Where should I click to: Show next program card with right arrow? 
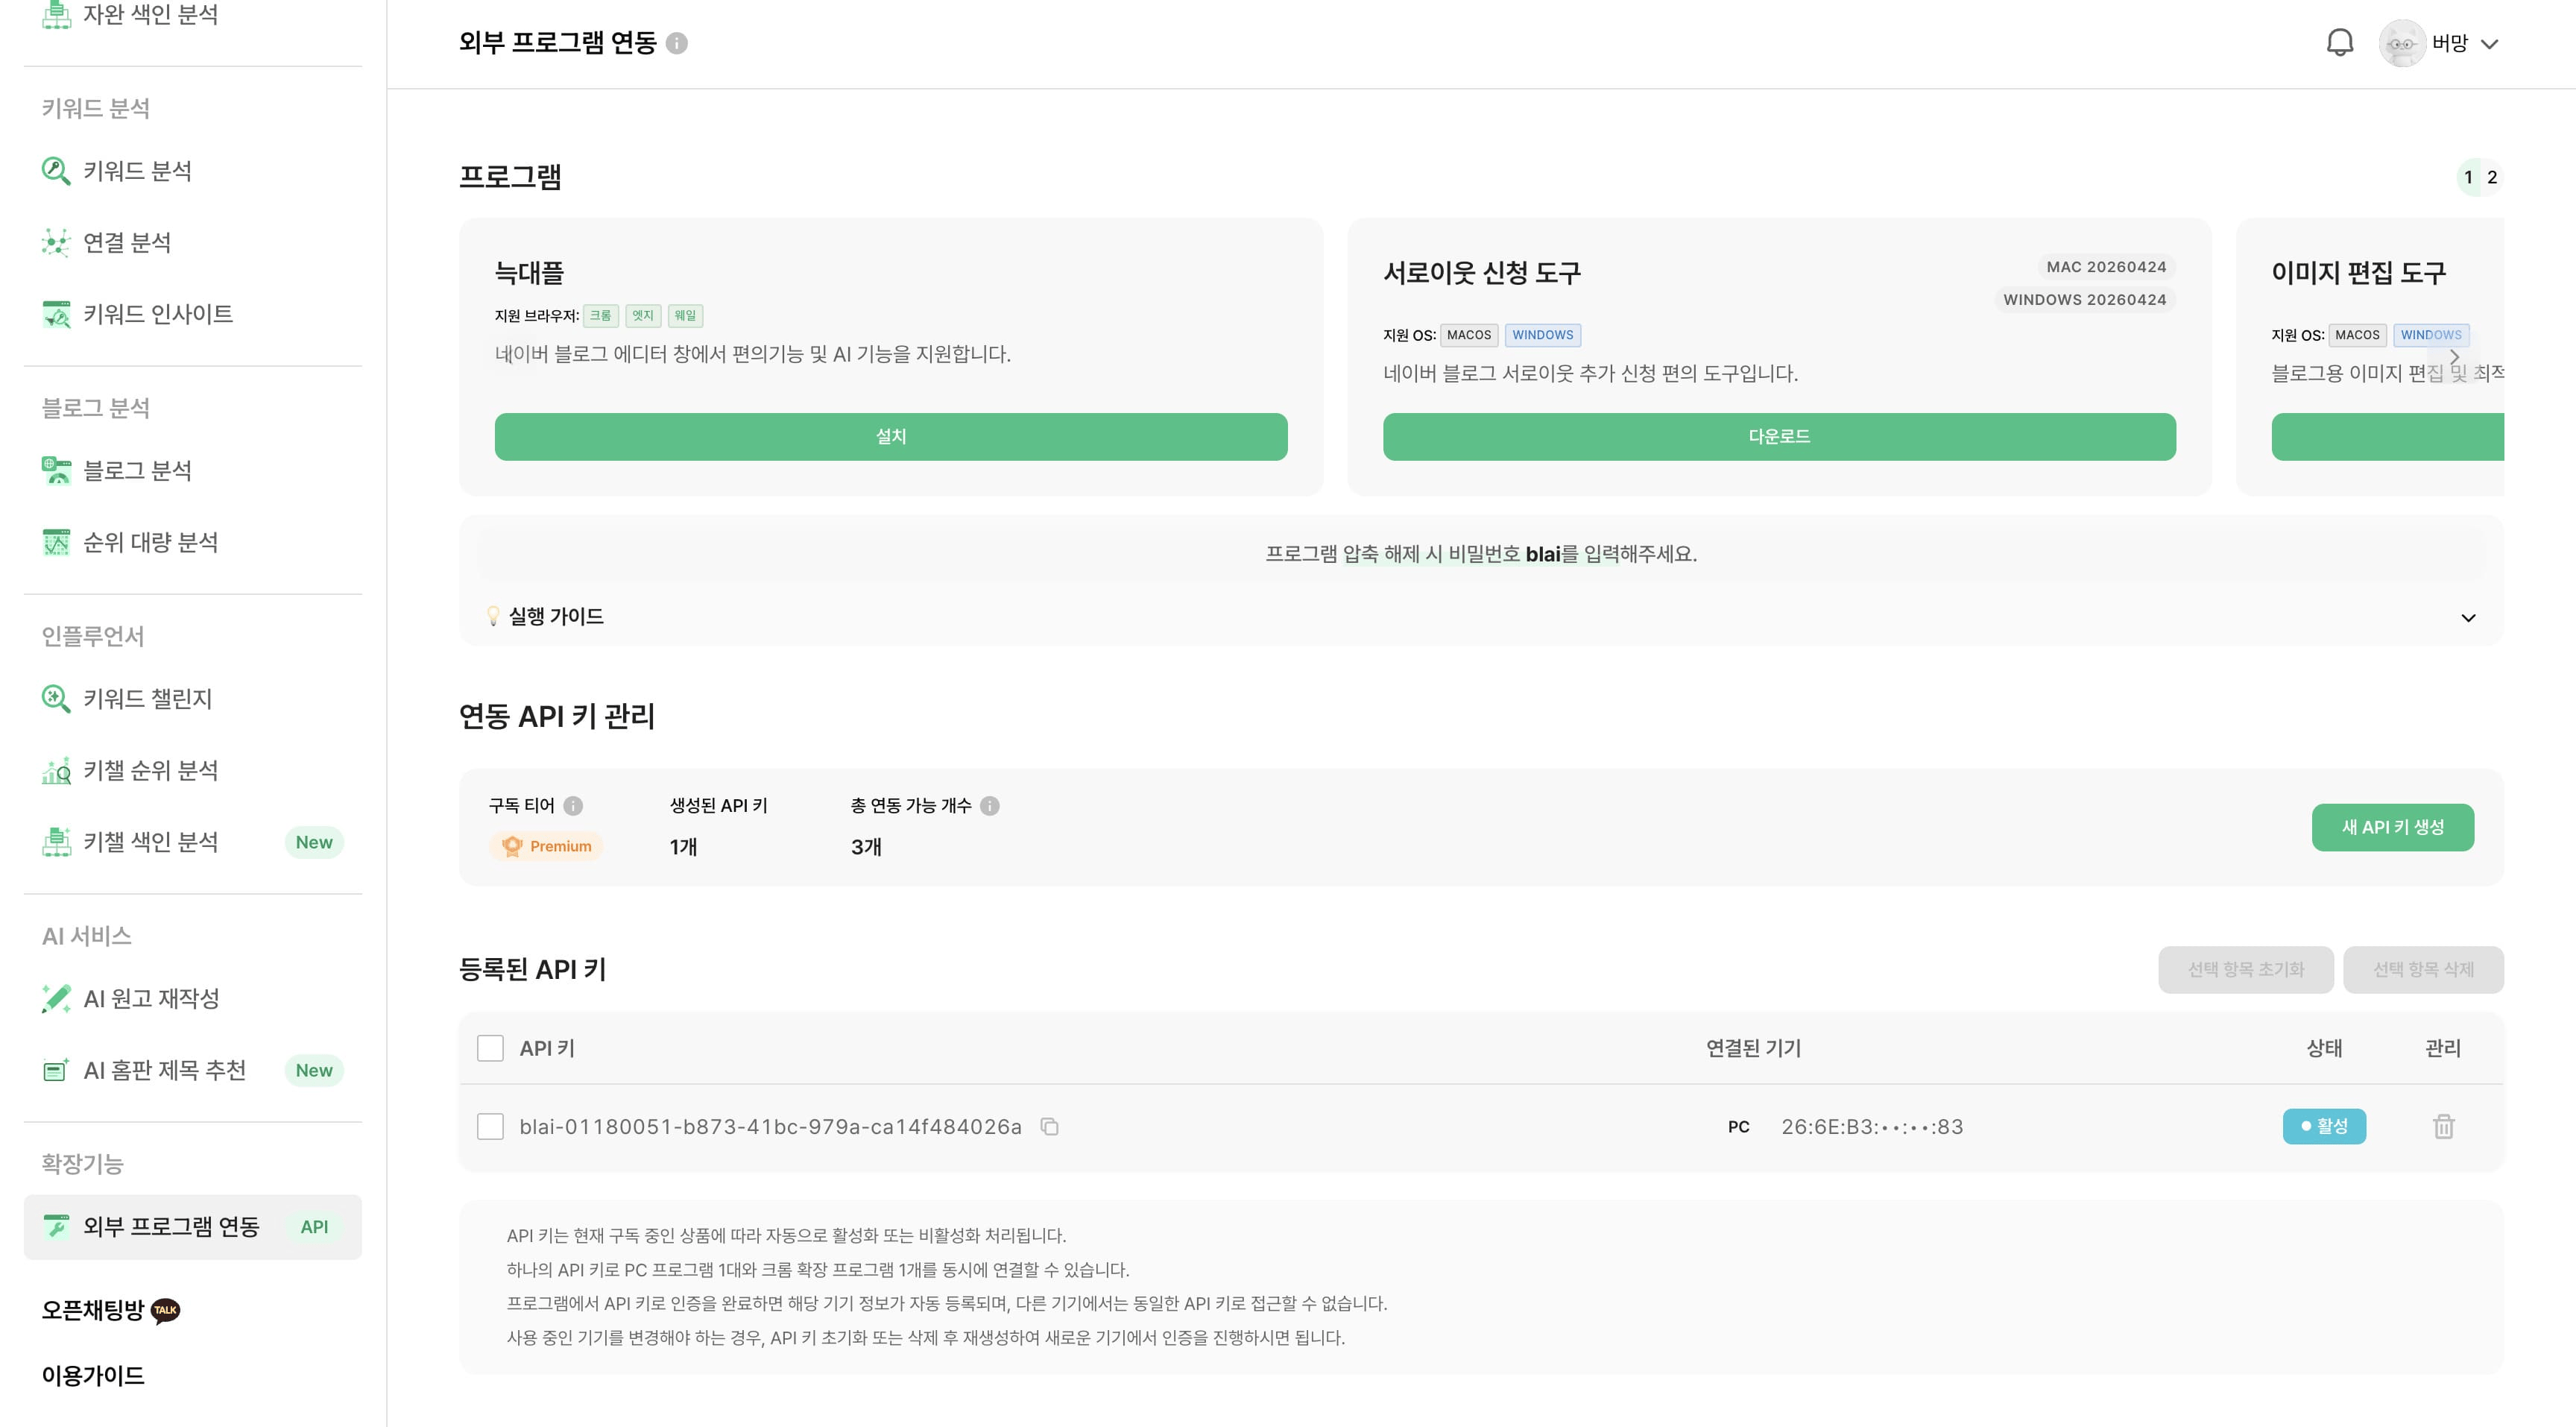[x=2454, y=357]
